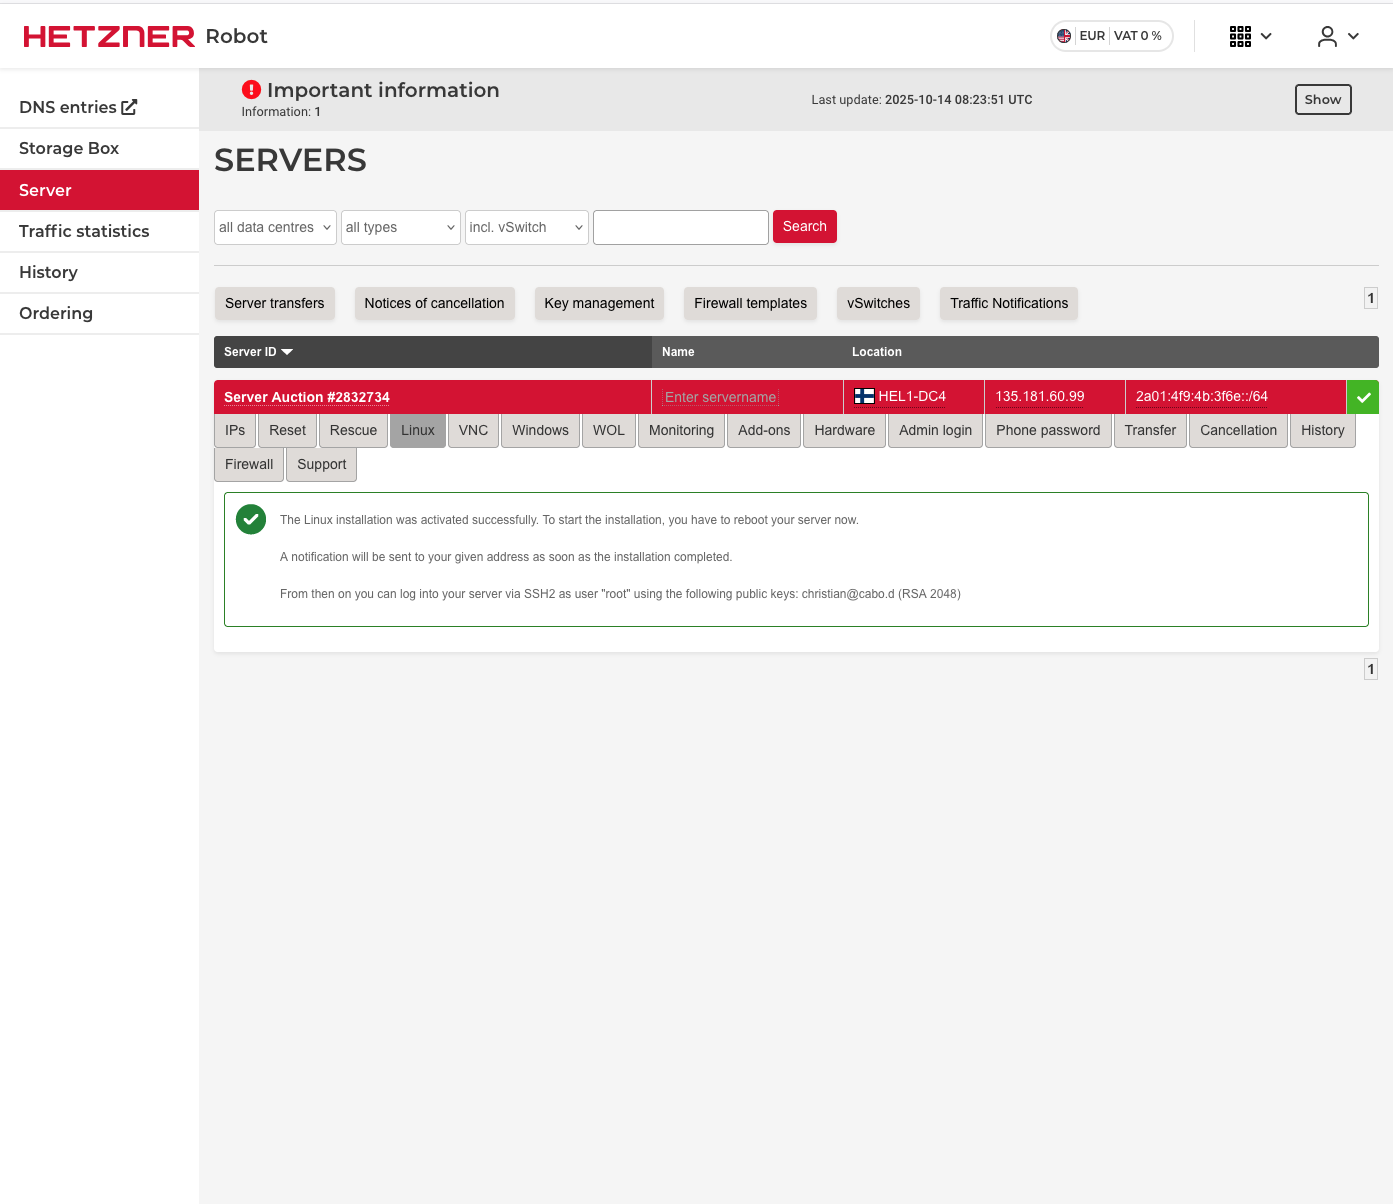This screenshot has height=1204, width=1393.
Task: Open the apps grid menu icon
Action: [1240, 36]
